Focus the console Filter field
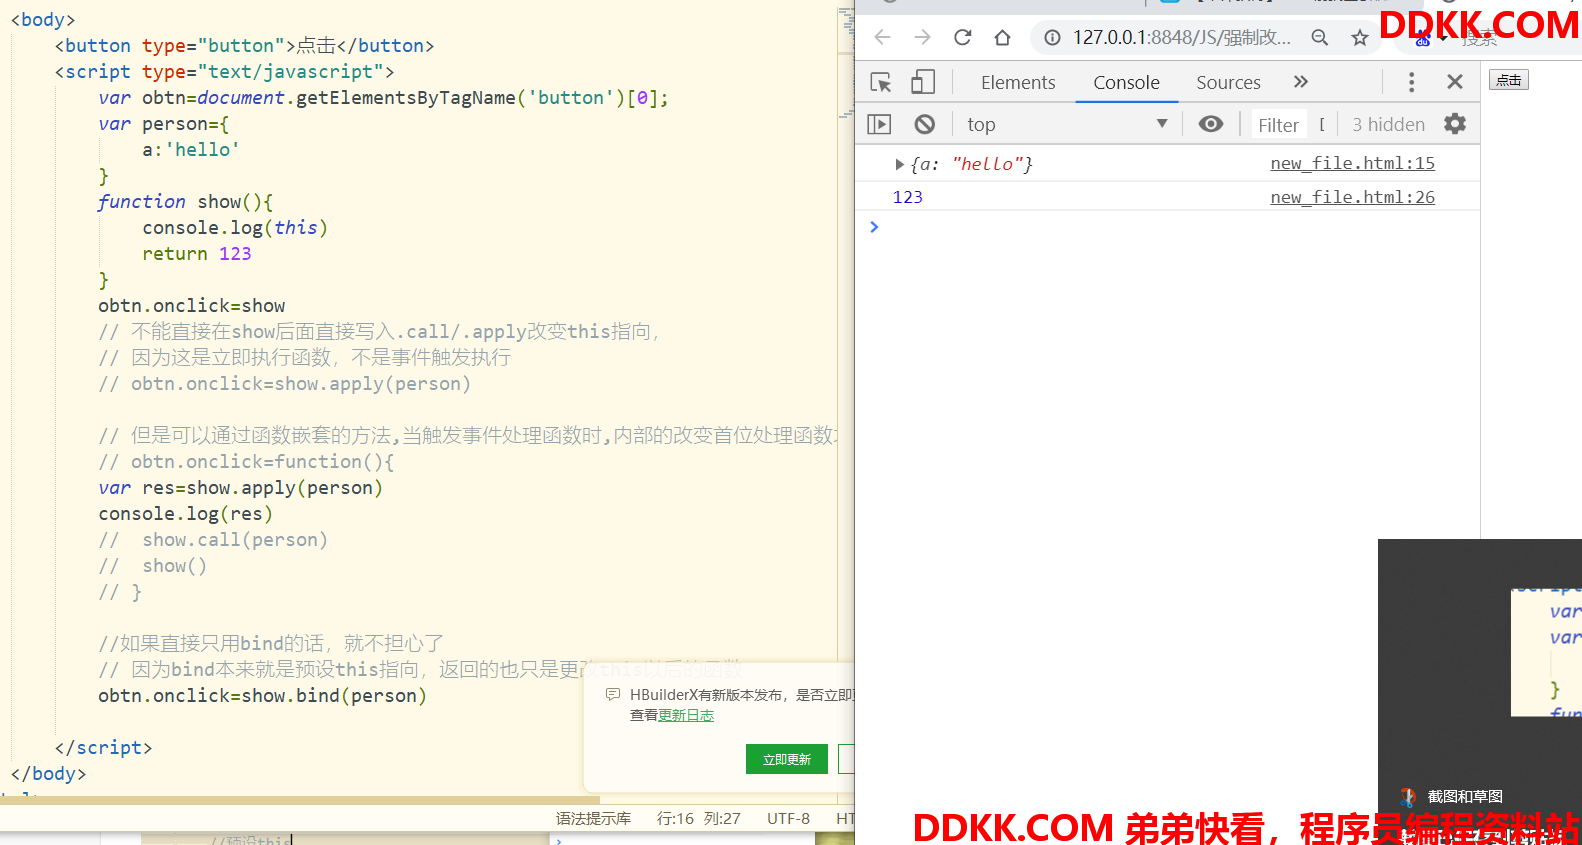The width and height of the screenshot is (1582, 845). click(1278, 125)
